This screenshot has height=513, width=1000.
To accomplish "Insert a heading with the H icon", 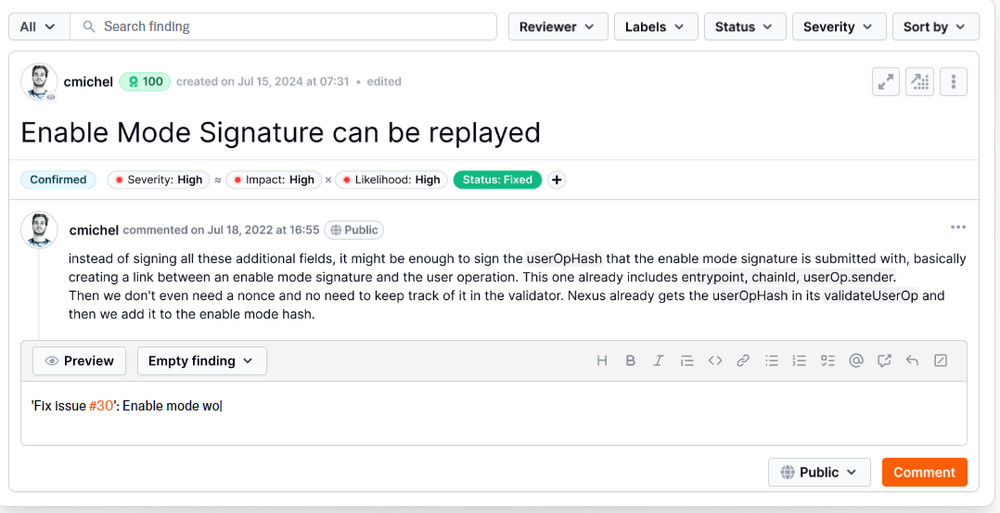I will [602, 361].
